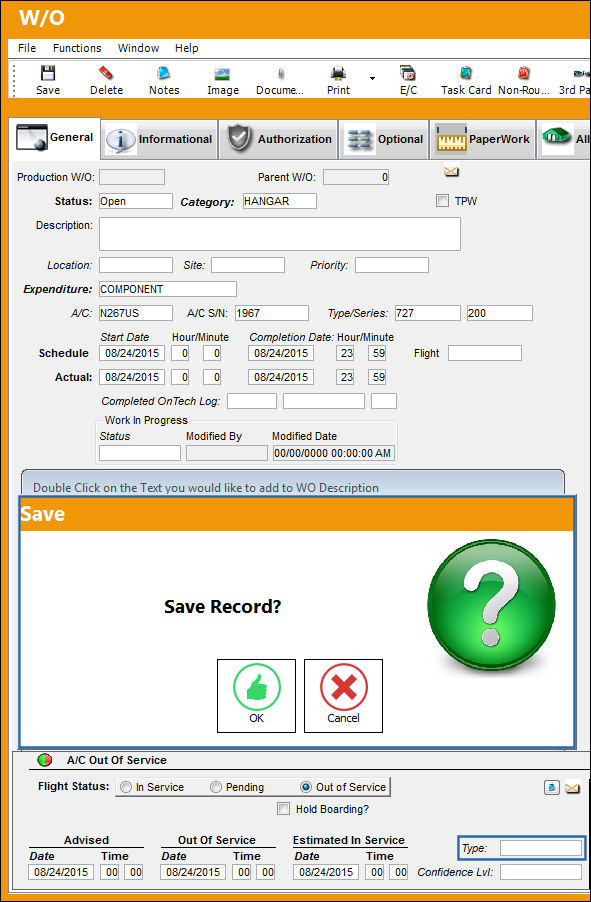
Task: Click the Schedule completion minute field showing 59
Action: click(377, 353)
